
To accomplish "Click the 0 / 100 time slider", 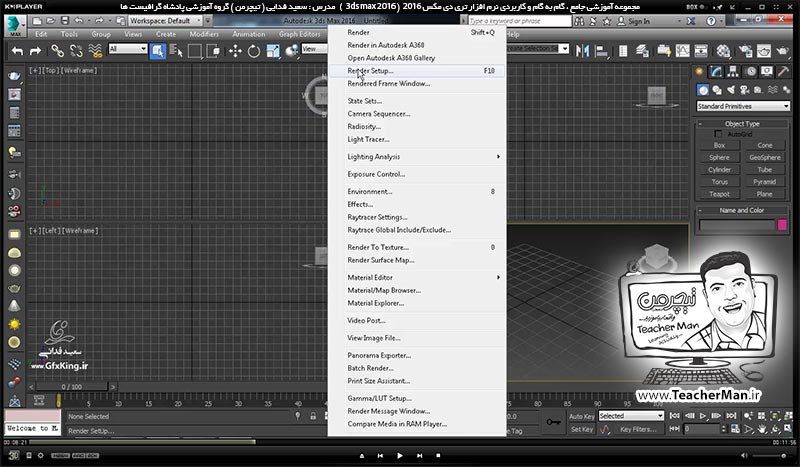I will [x=71, y=387].
